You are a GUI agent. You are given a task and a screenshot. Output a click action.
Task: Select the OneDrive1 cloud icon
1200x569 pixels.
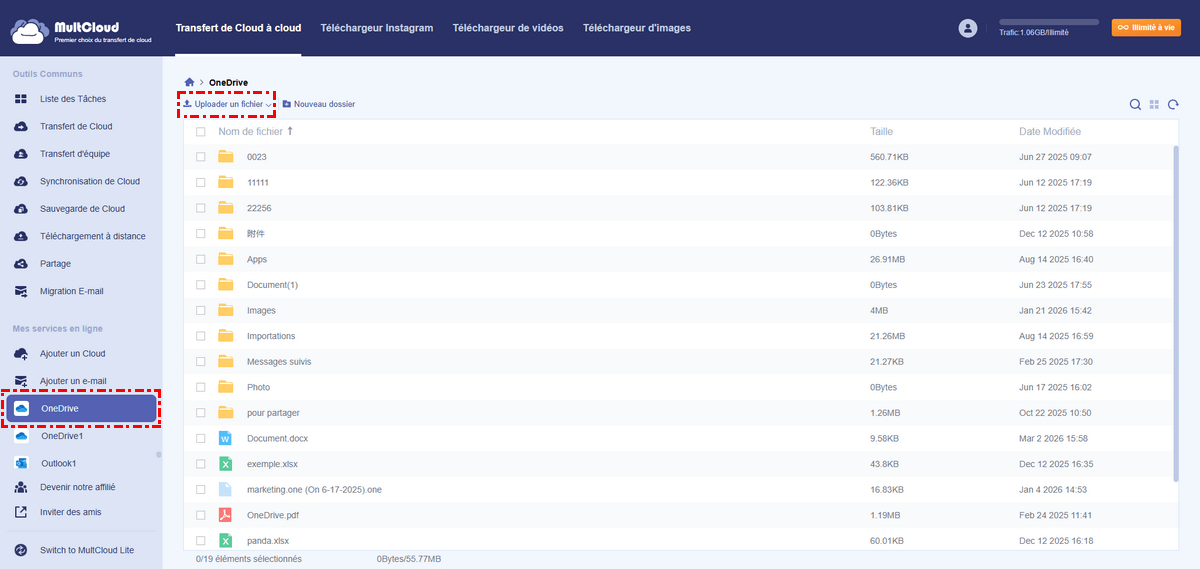click(21, 437)
